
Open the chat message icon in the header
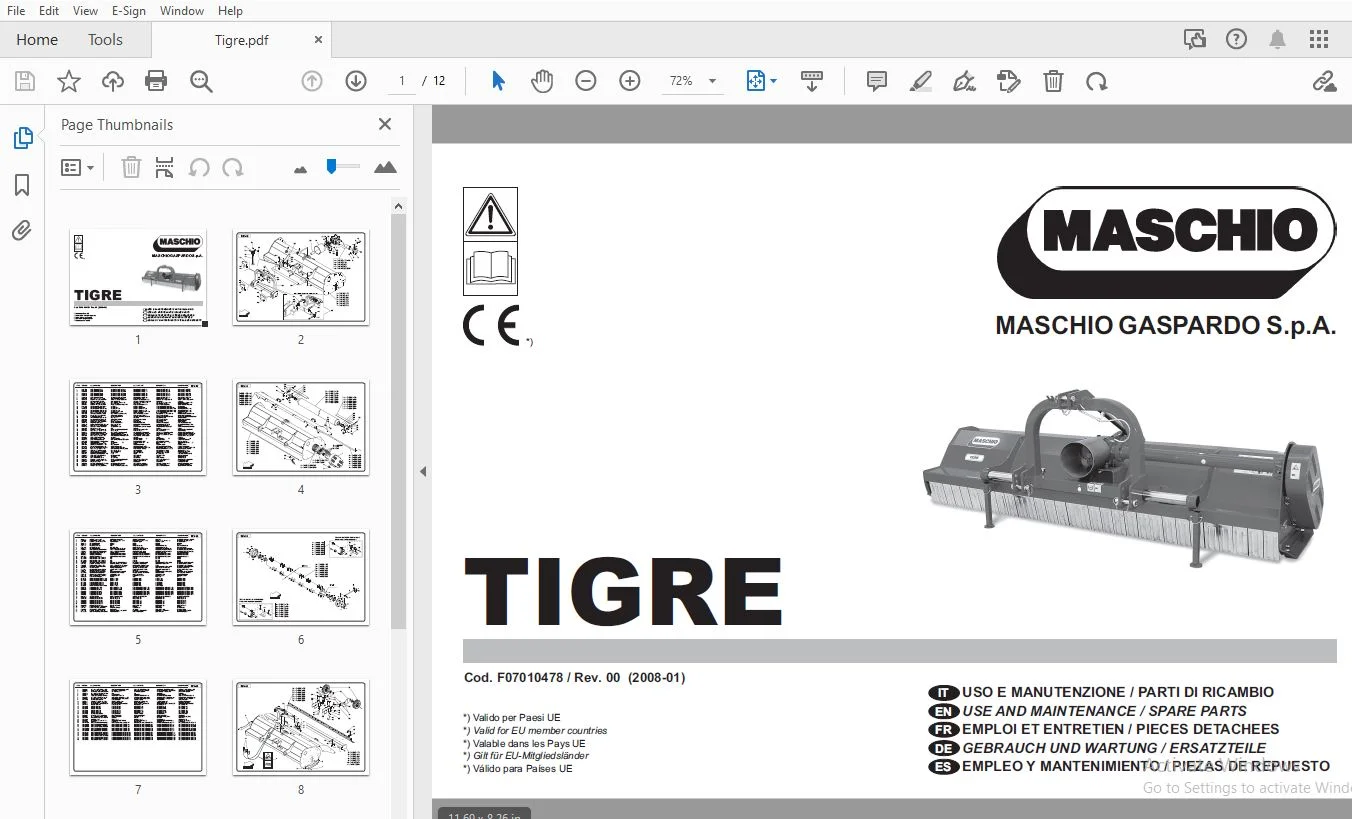pyautogui.click(x=1195, y=40)
